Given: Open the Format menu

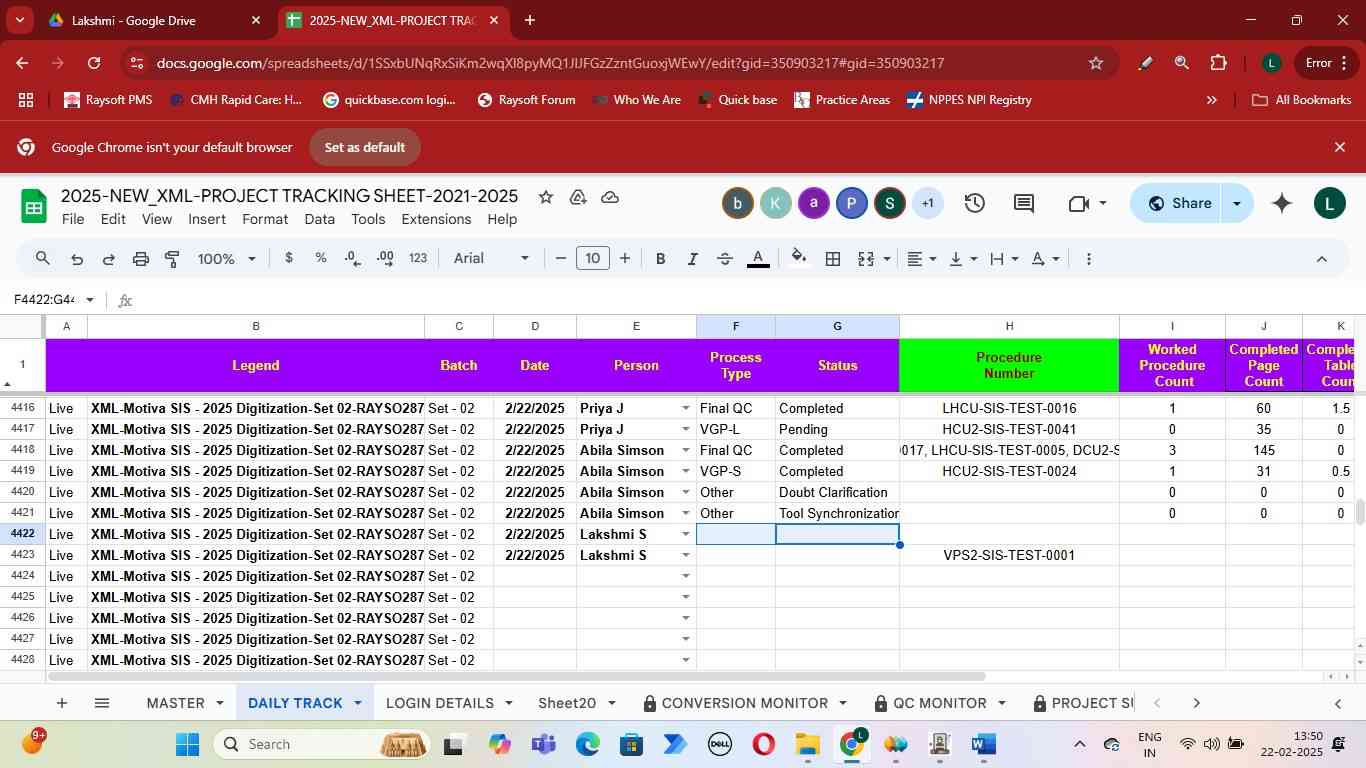Looking at the screenshot, I should point(265,219).
